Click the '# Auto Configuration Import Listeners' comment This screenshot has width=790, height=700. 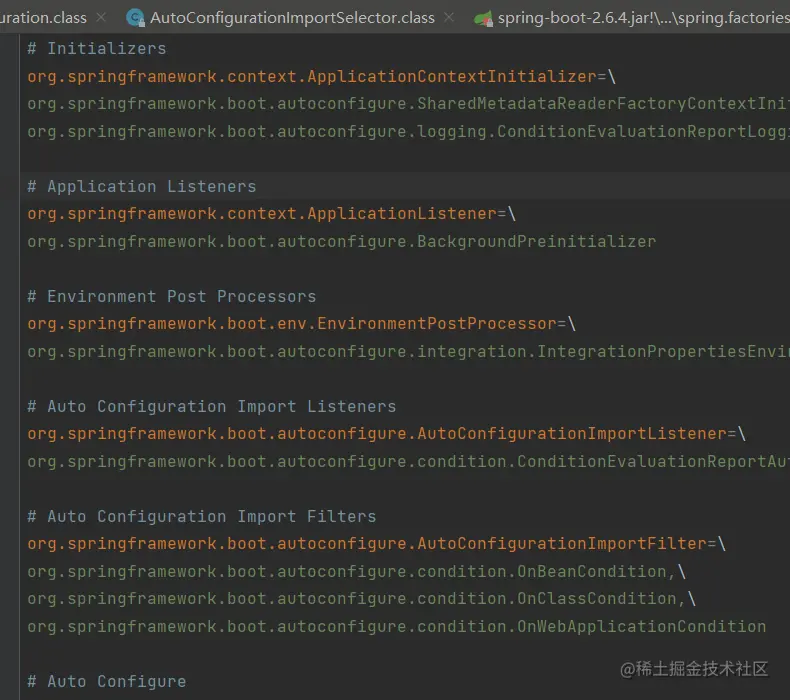click(x=212, y=406)
